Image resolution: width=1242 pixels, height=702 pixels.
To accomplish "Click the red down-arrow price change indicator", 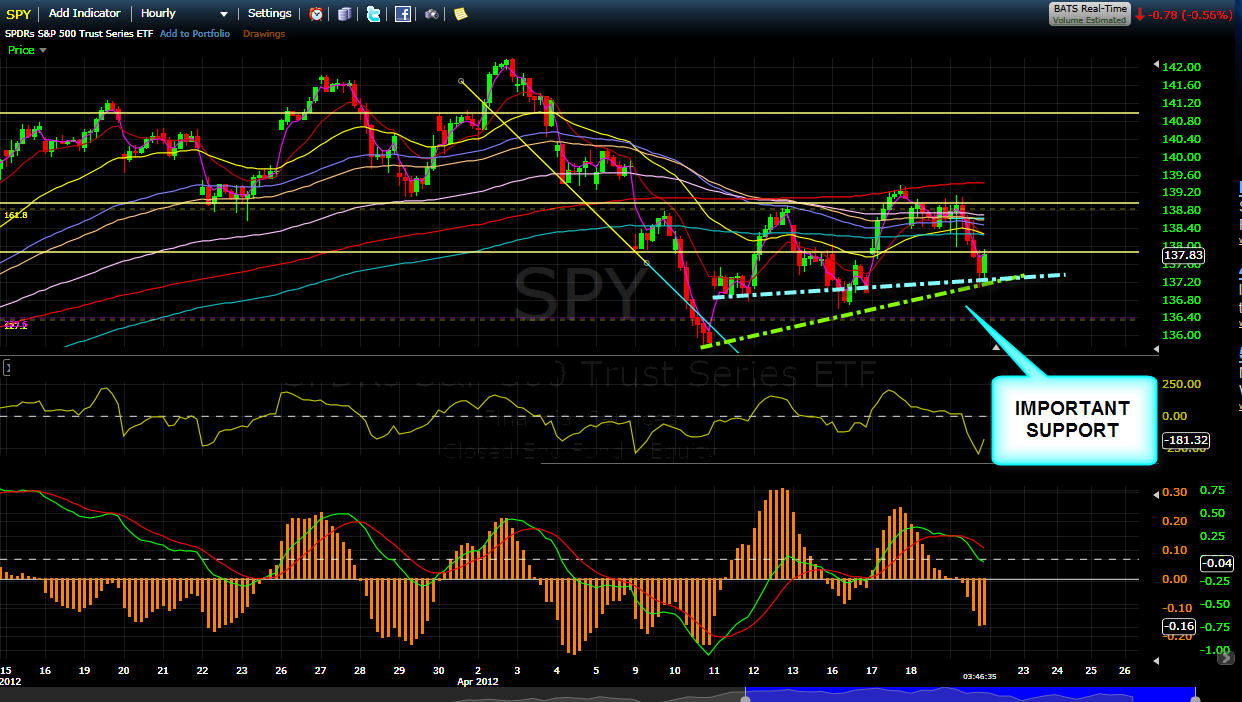I will point(1141,14).
